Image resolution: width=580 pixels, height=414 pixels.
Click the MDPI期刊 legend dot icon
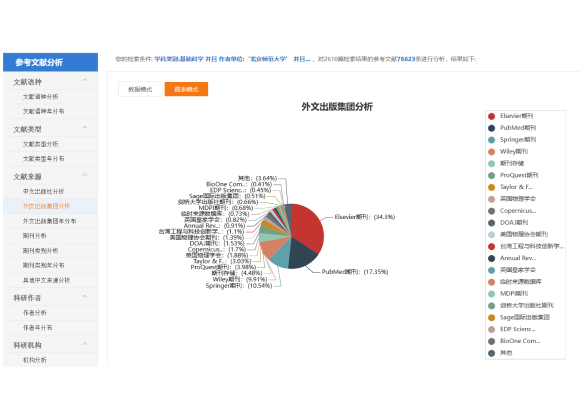(492, 294)
